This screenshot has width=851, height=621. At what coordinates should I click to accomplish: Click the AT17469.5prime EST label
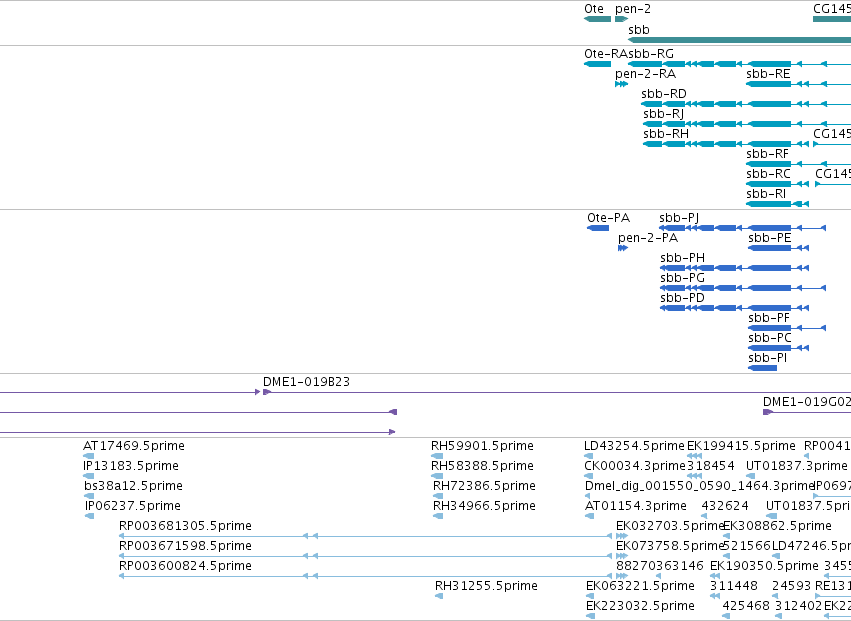coord(134,446)
